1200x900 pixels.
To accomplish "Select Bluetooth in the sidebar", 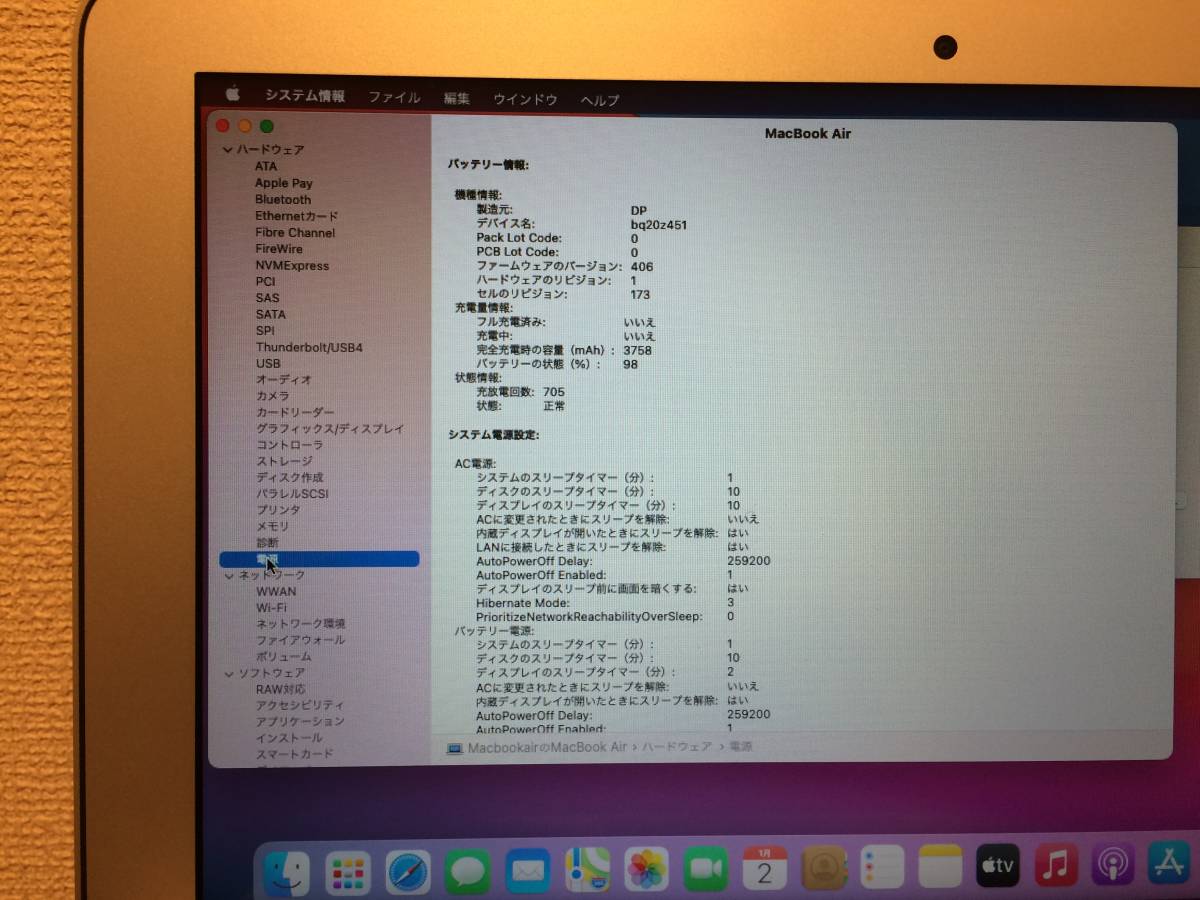I will pos(283,199).
